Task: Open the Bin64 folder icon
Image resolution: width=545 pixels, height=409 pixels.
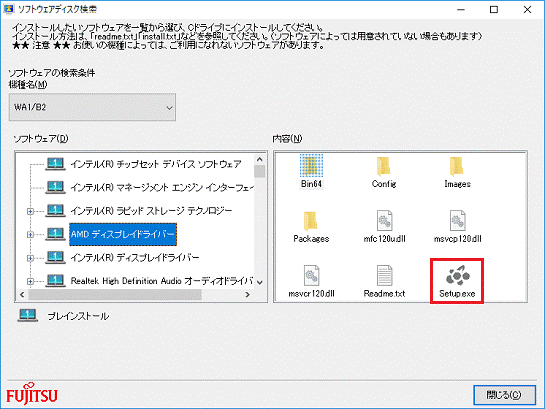Action: tap(311, 166)
